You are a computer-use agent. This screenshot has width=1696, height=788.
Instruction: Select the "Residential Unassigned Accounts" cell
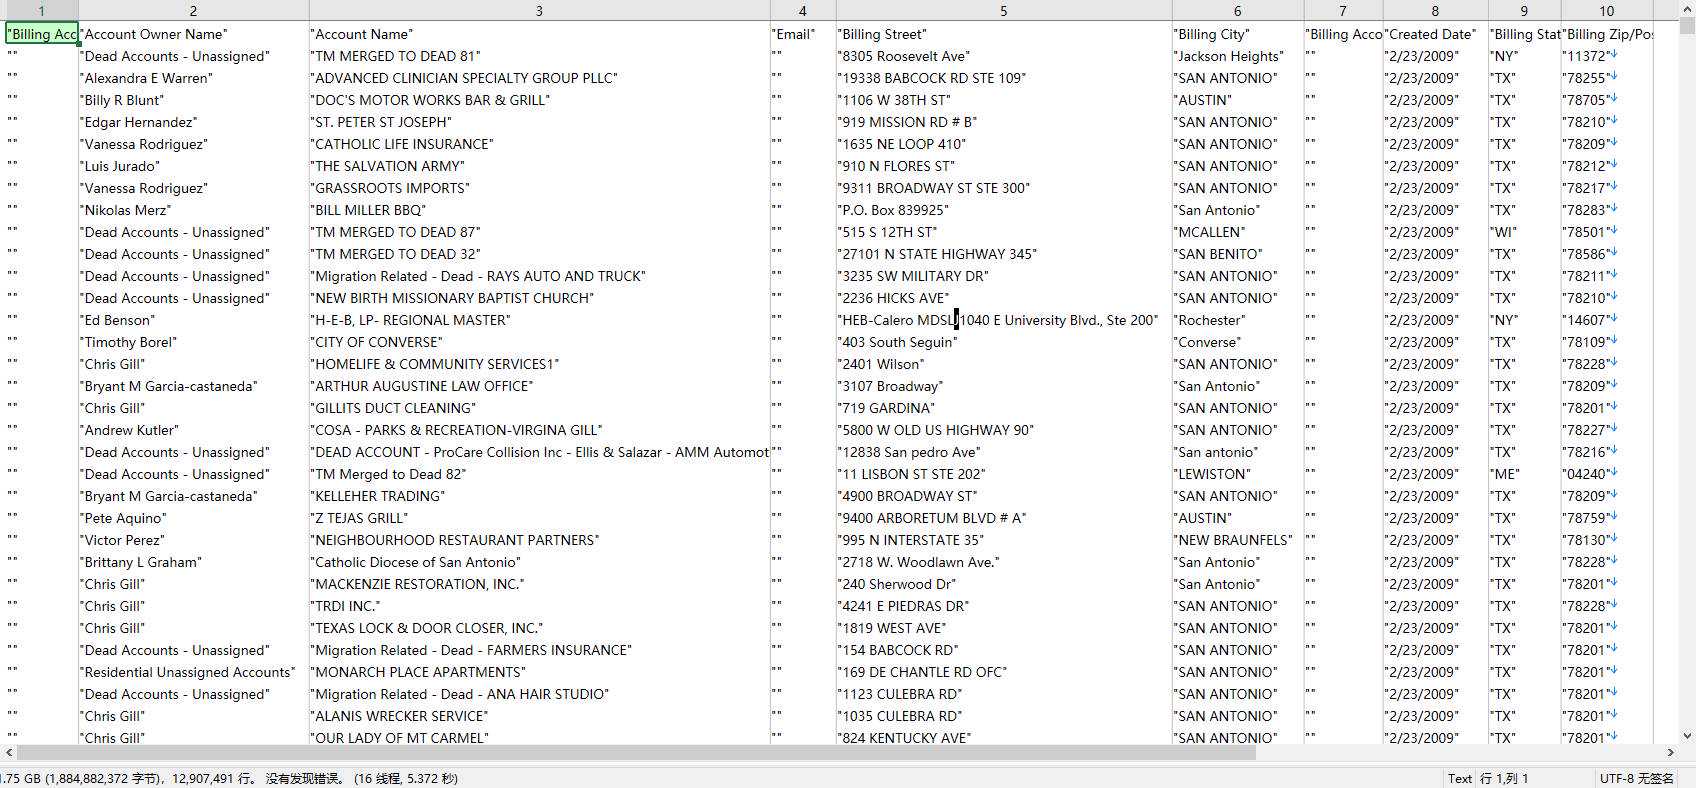[x=193, y=672]
